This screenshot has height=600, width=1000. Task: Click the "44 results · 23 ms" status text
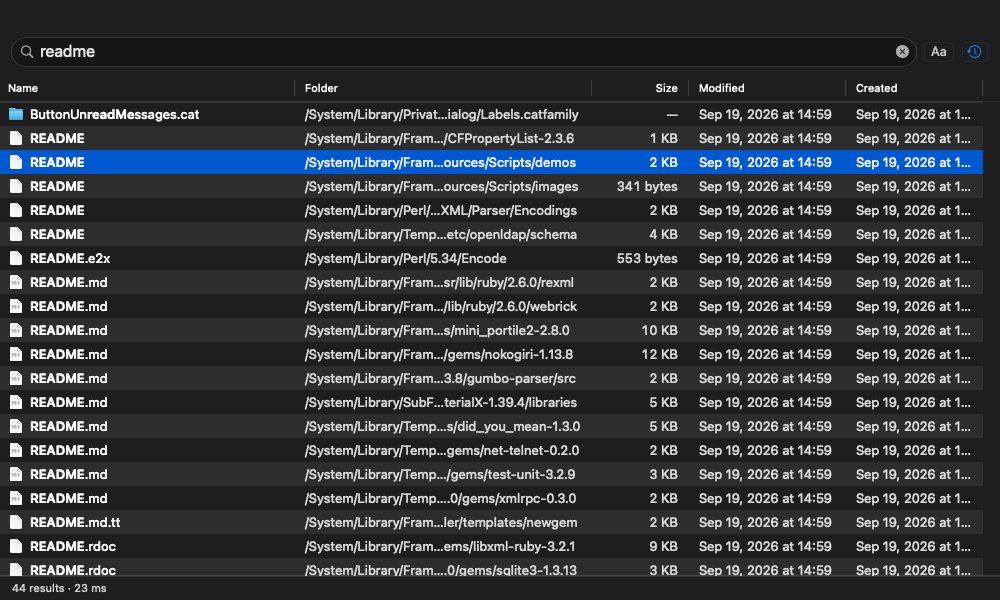click(x=59, y=588)
